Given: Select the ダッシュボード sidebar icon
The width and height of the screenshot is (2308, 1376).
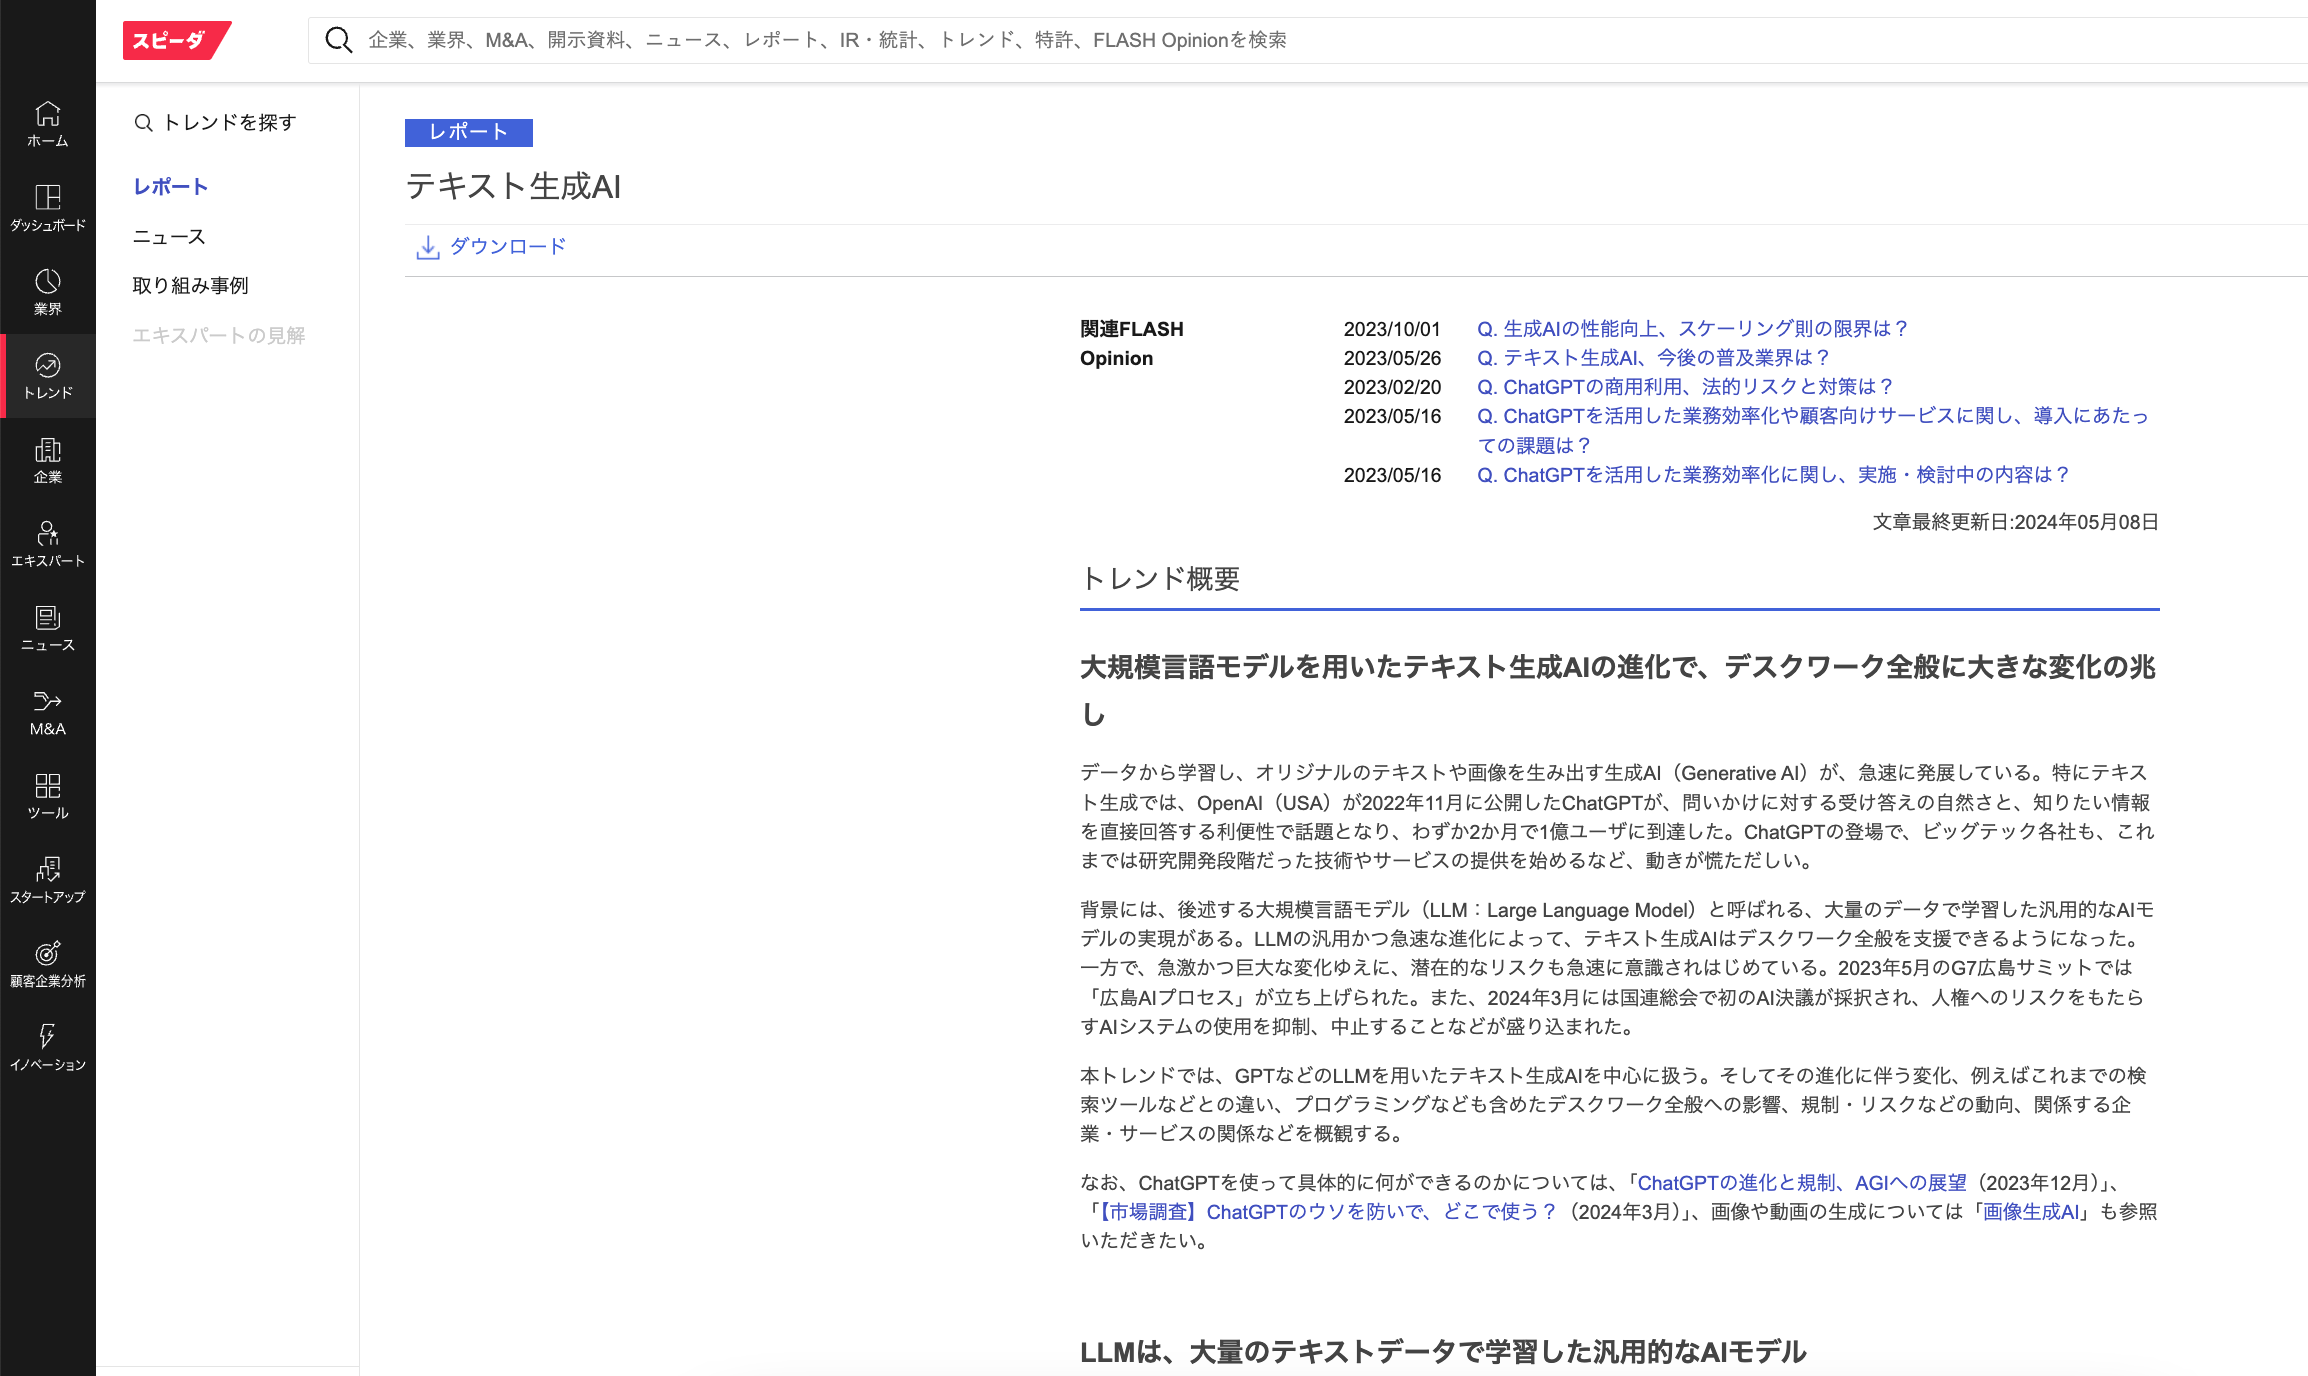Looking at the screenshot, I should tap(46, 207).
